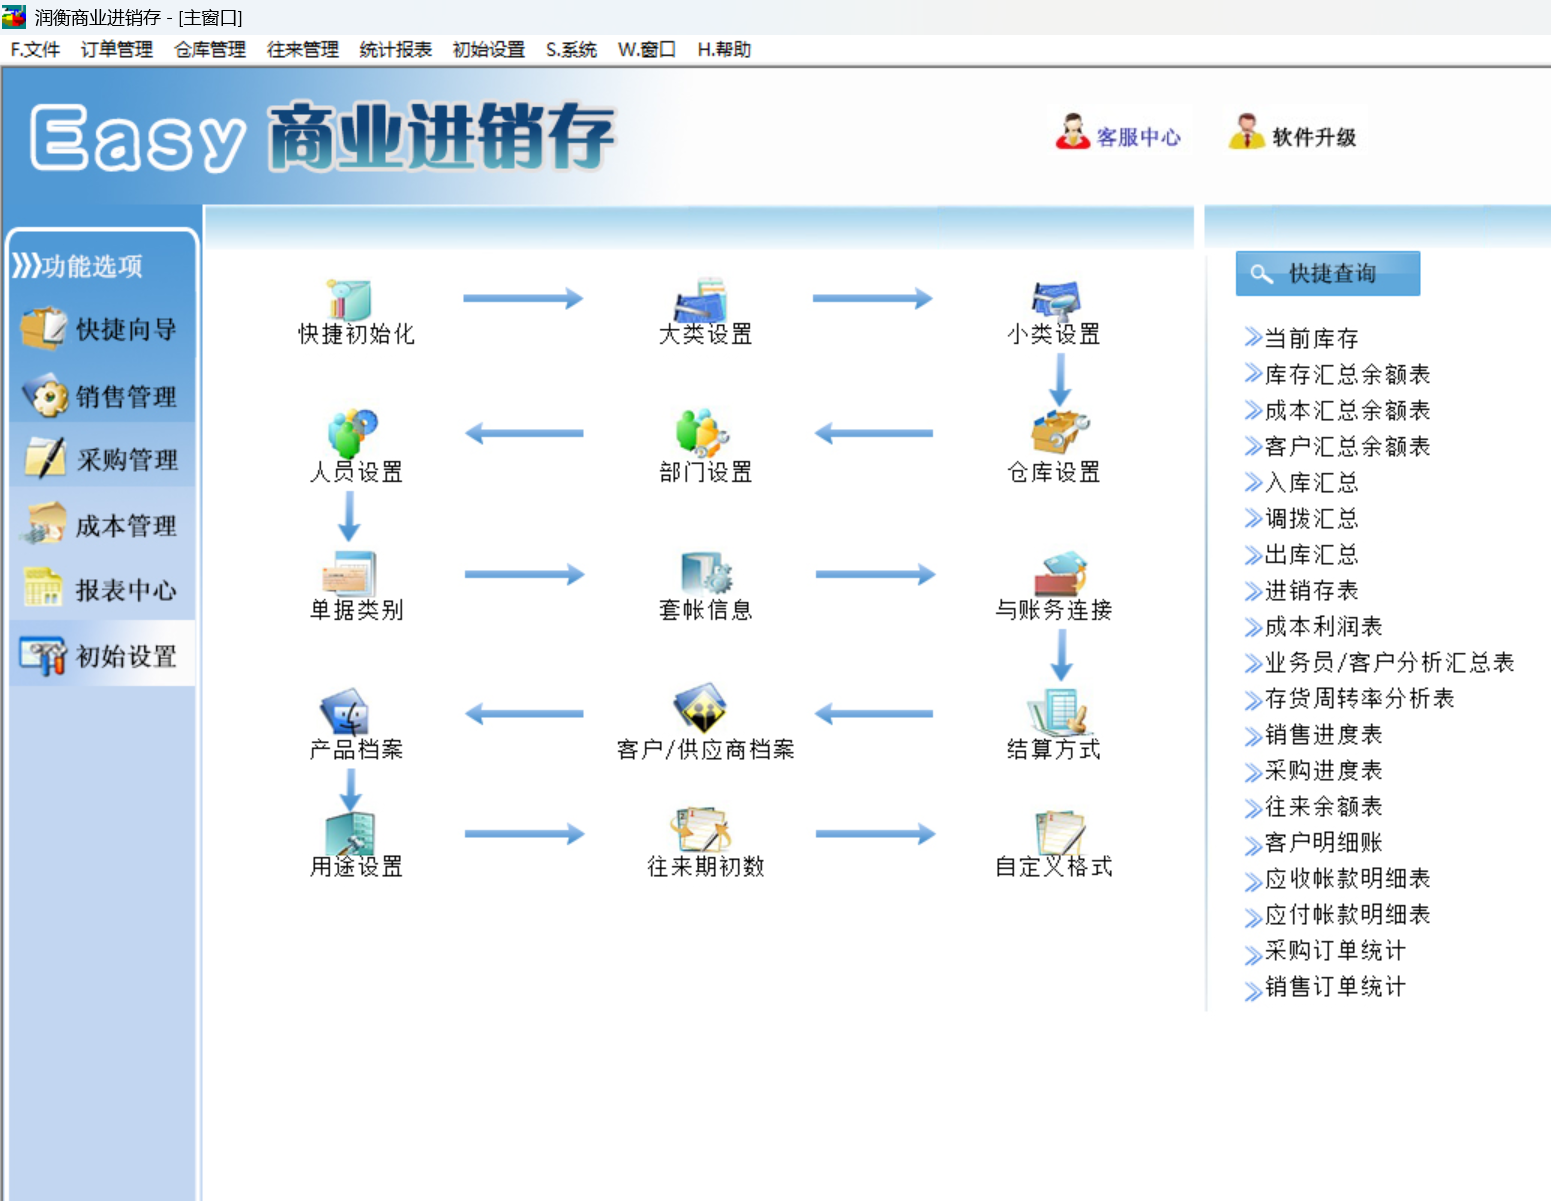Screen dimensions: 1551x1201
Task: Open the 自定义格式 custom format icon
Action: click(x=1060, y=832)
